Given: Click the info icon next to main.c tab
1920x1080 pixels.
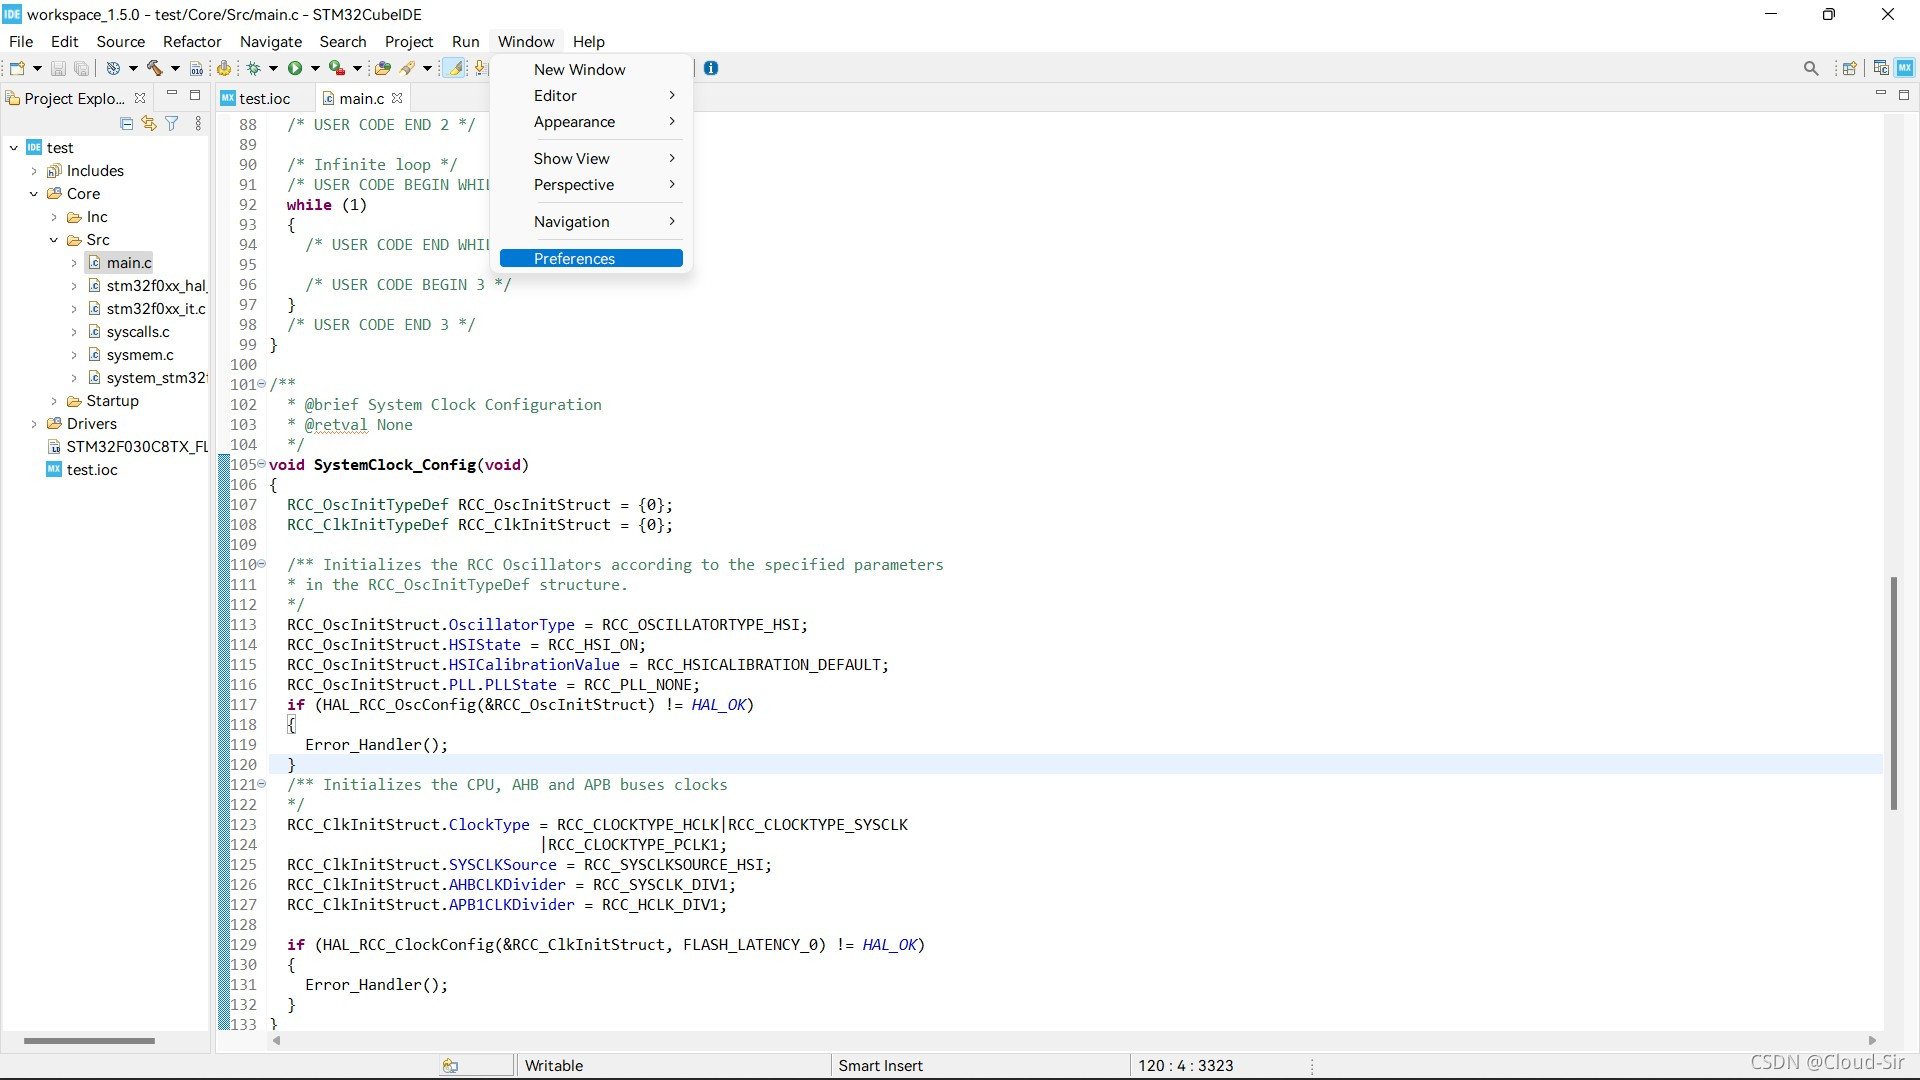Looking at the screenshot, I should pos(711,67).
